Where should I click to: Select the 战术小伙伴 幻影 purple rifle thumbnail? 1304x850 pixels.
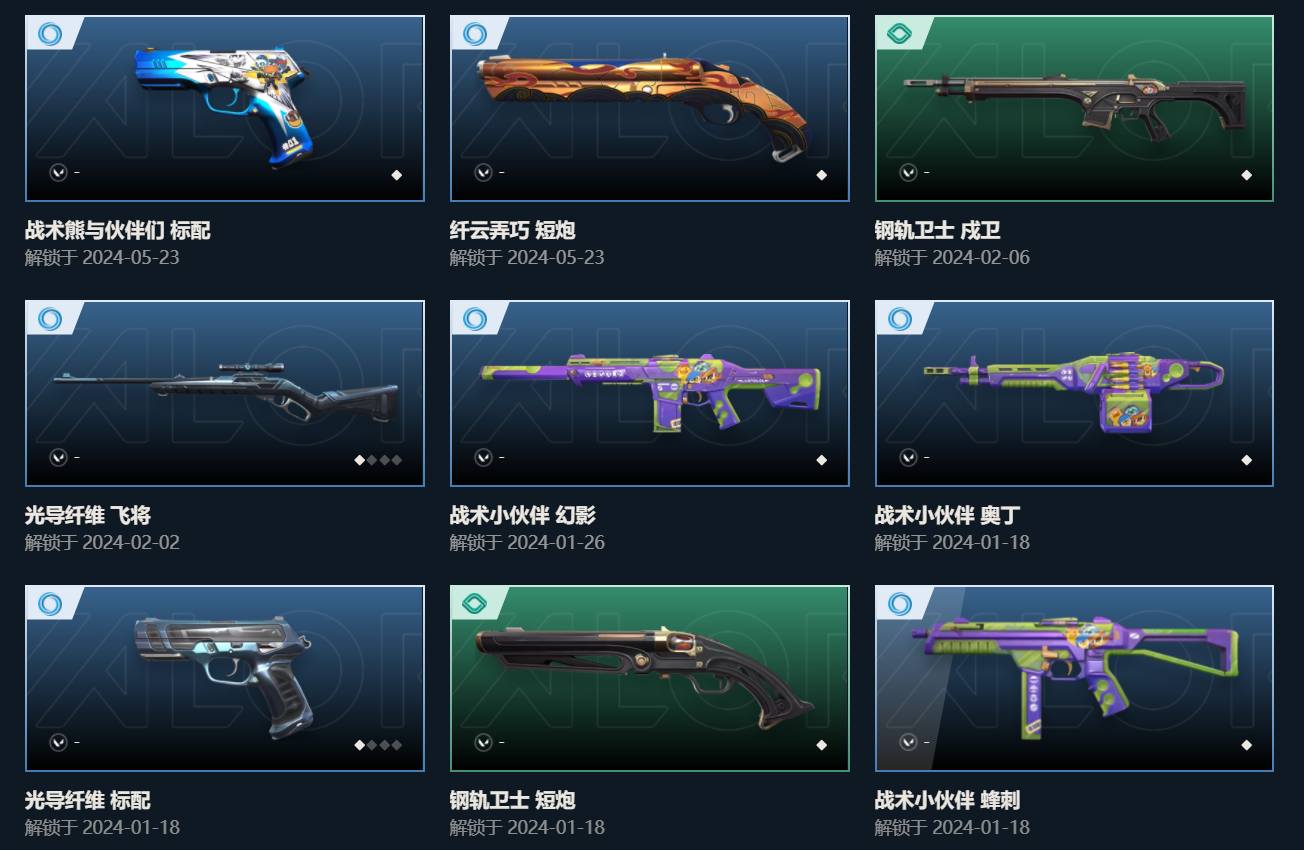point(650,393)
